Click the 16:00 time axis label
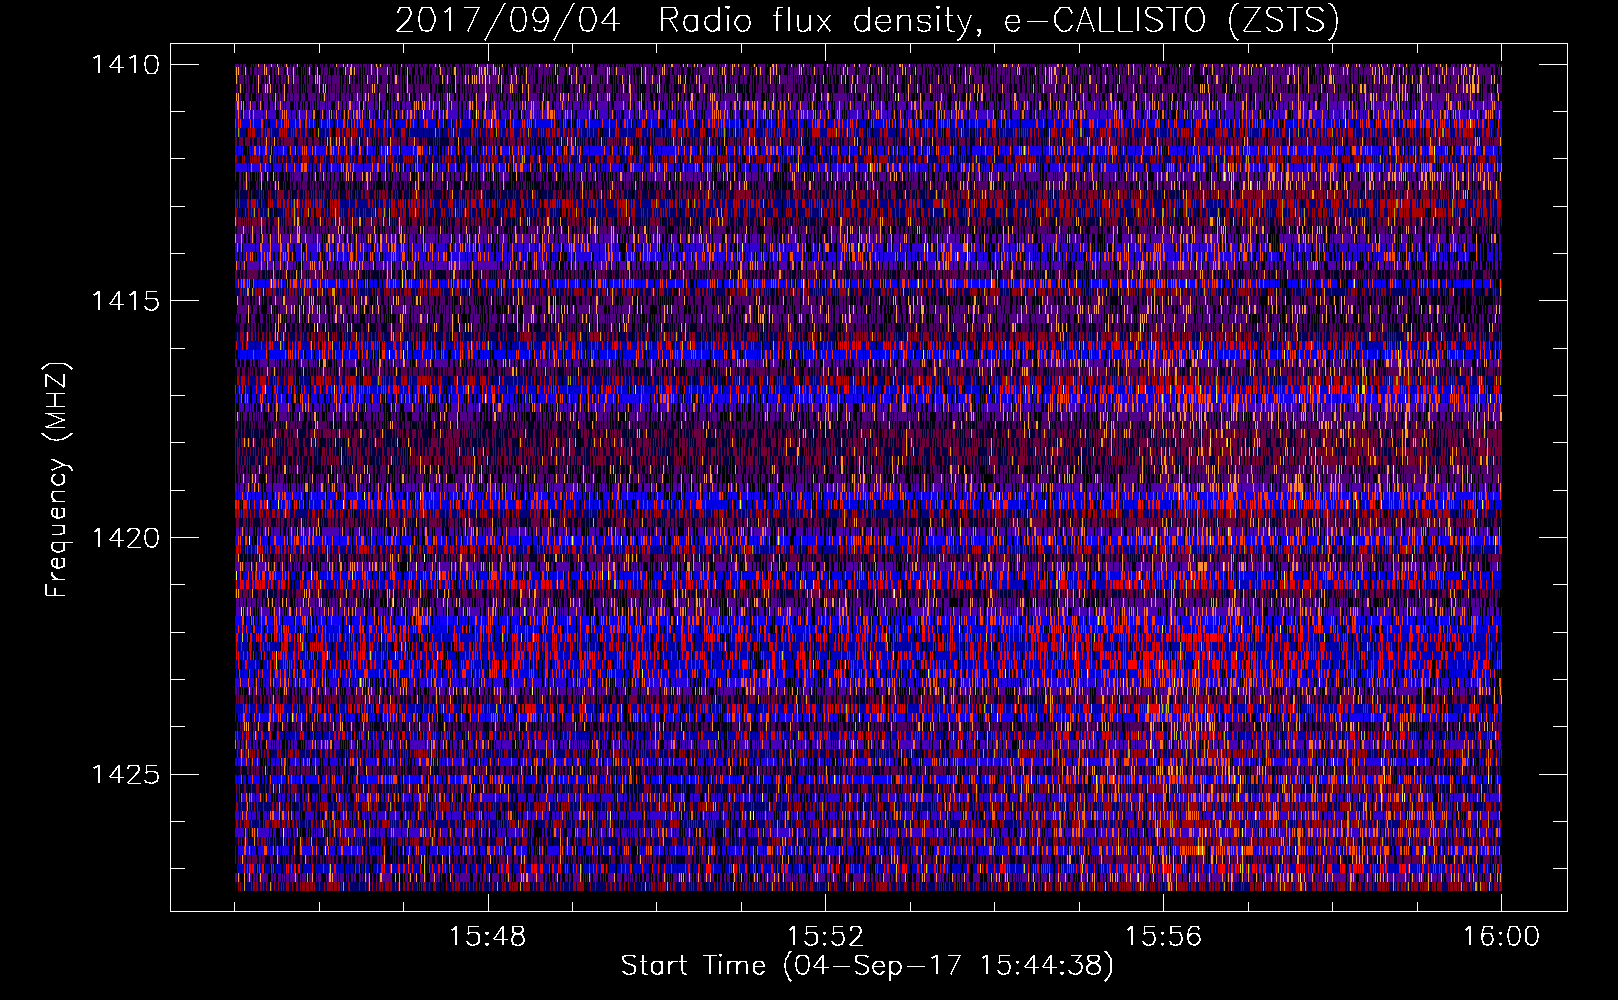Viewport: 1618px width, 1000px height. coord(1501,937)
